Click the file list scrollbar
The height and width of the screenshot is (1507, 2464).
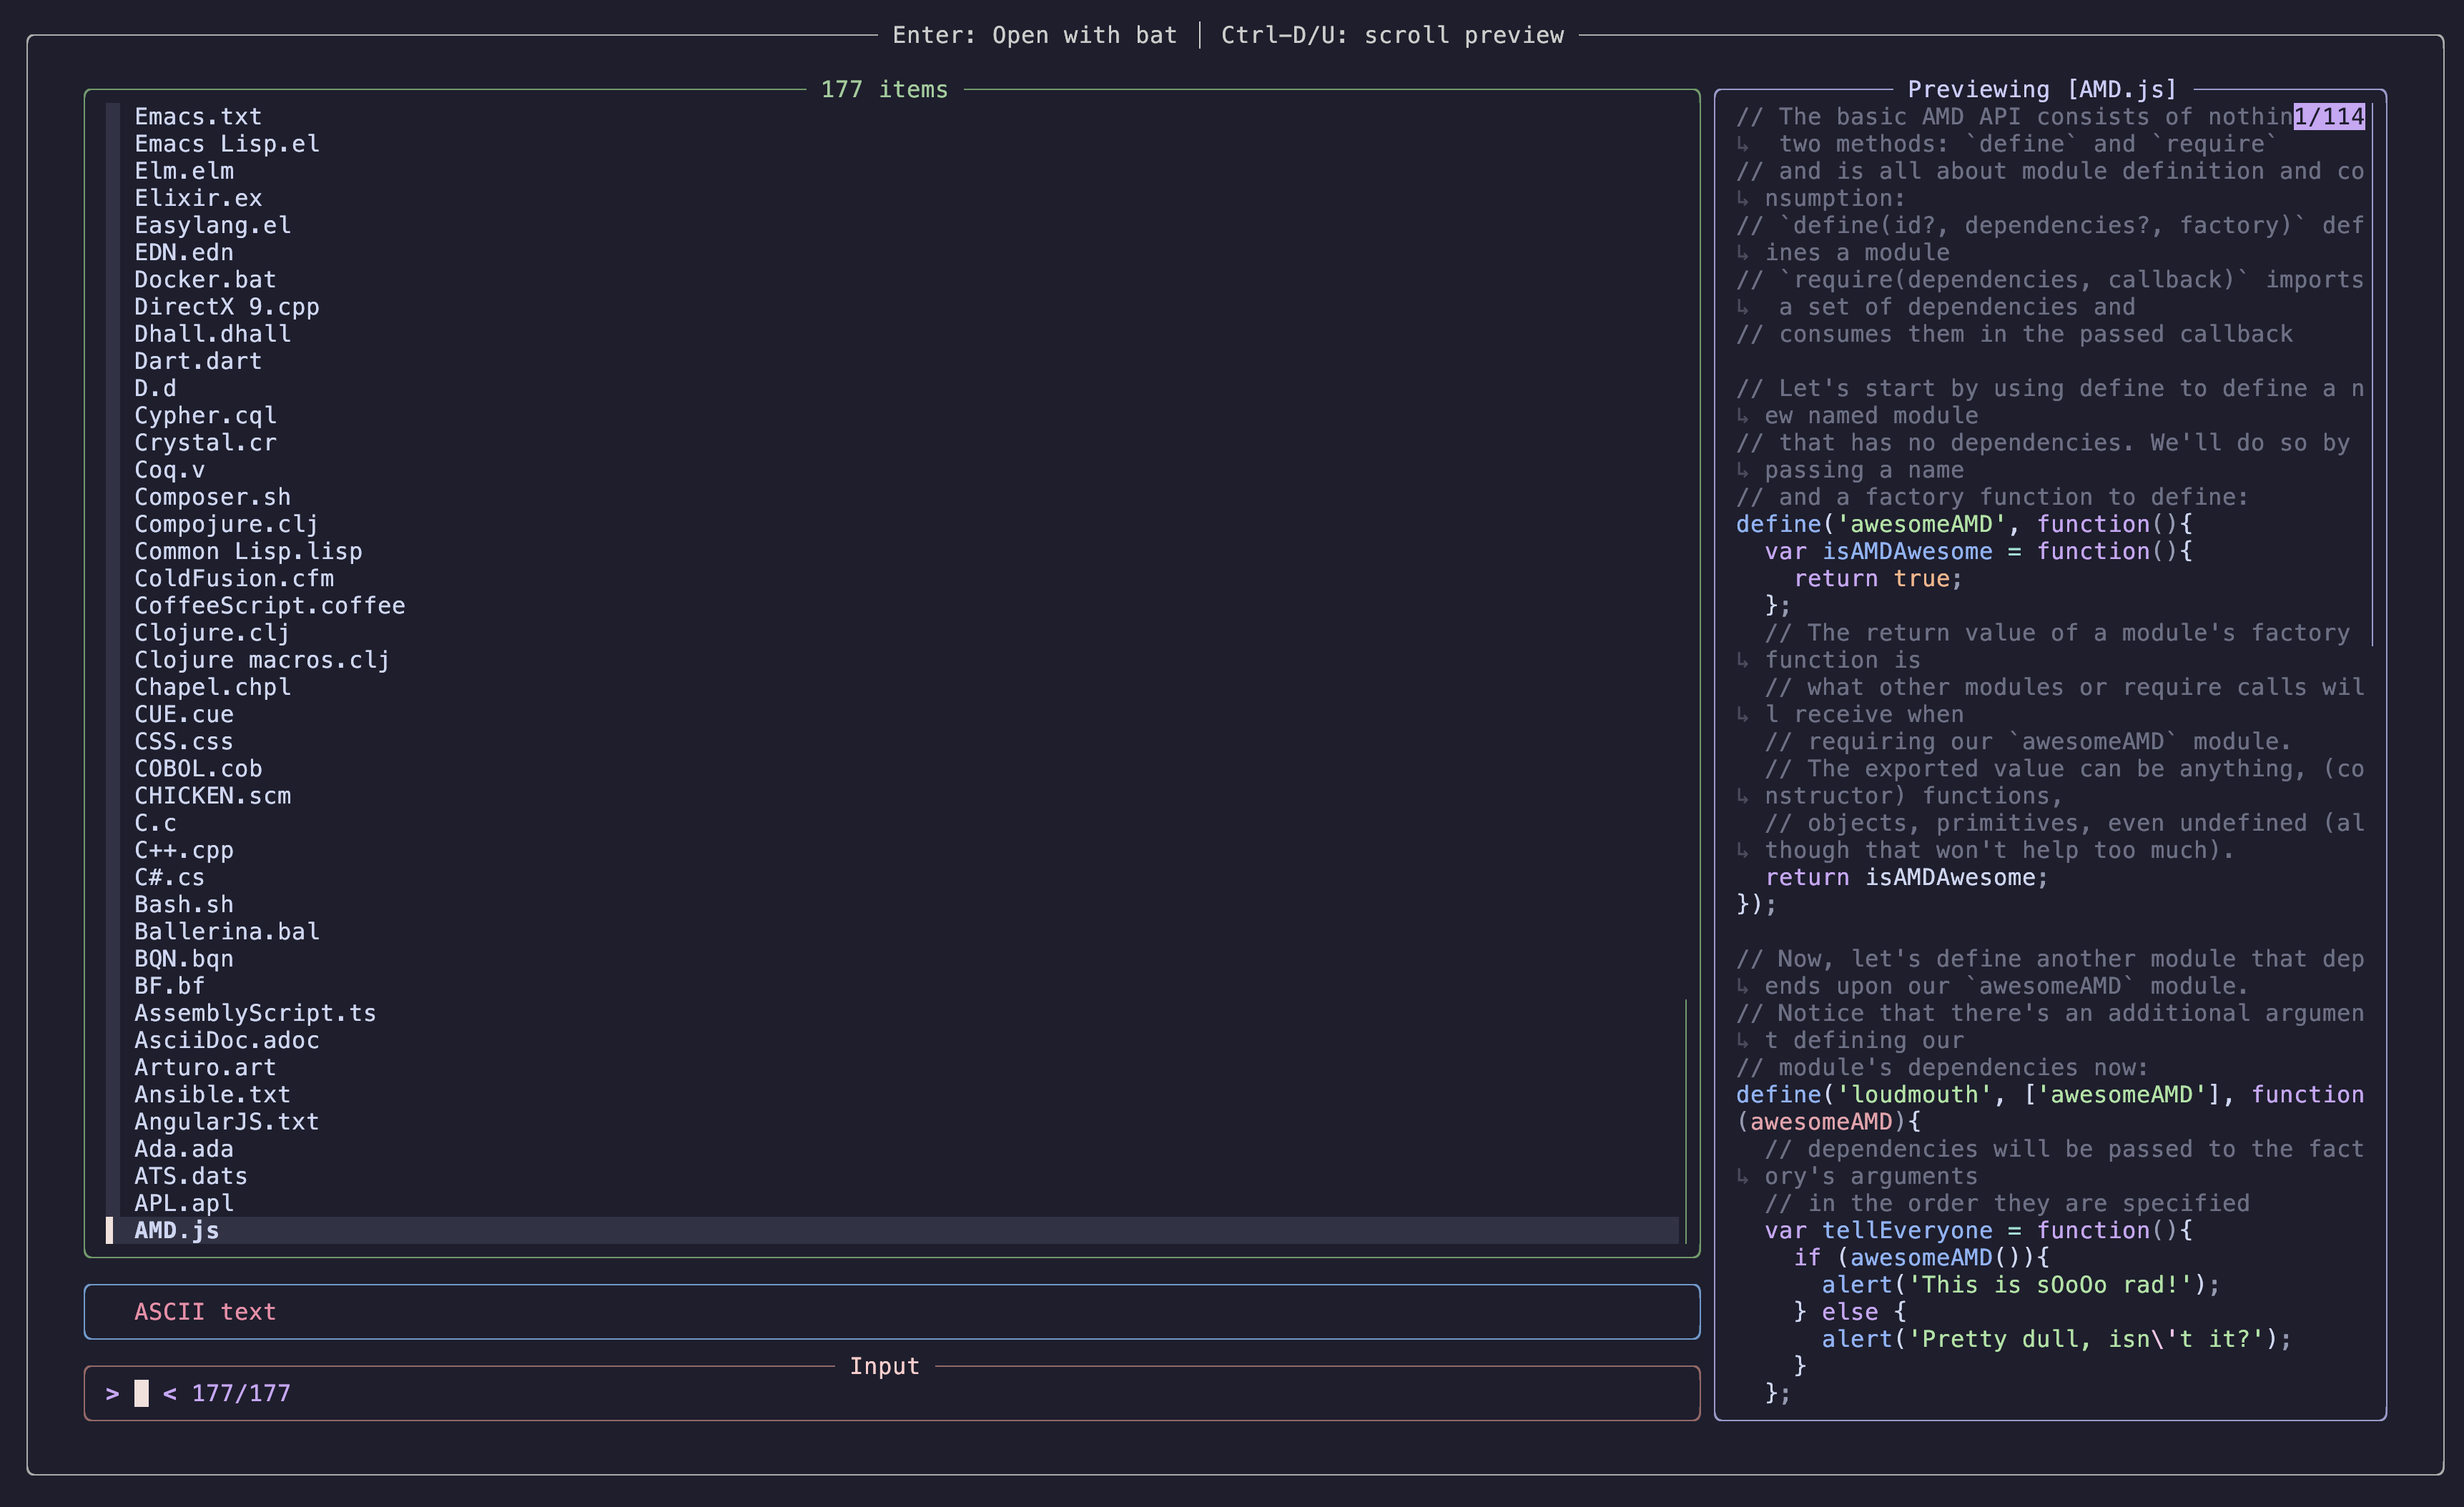pyautogui.click(x=1686, y=1120)
